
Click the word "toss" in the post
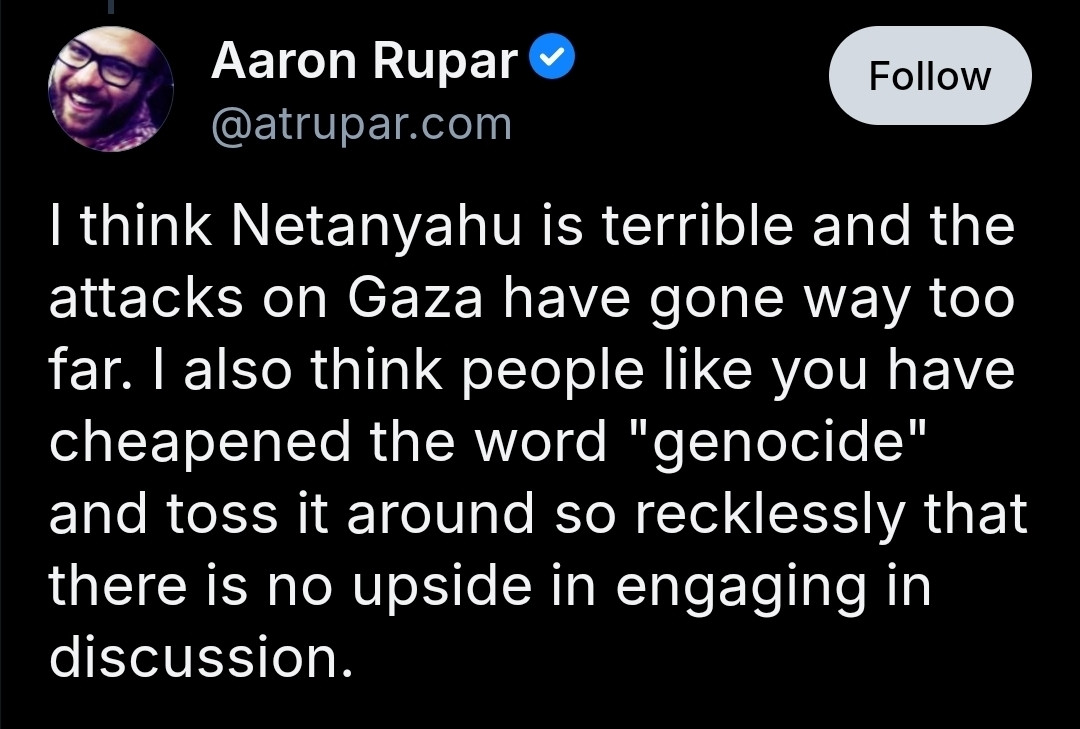pyautogui.click(x=222, y=515)
